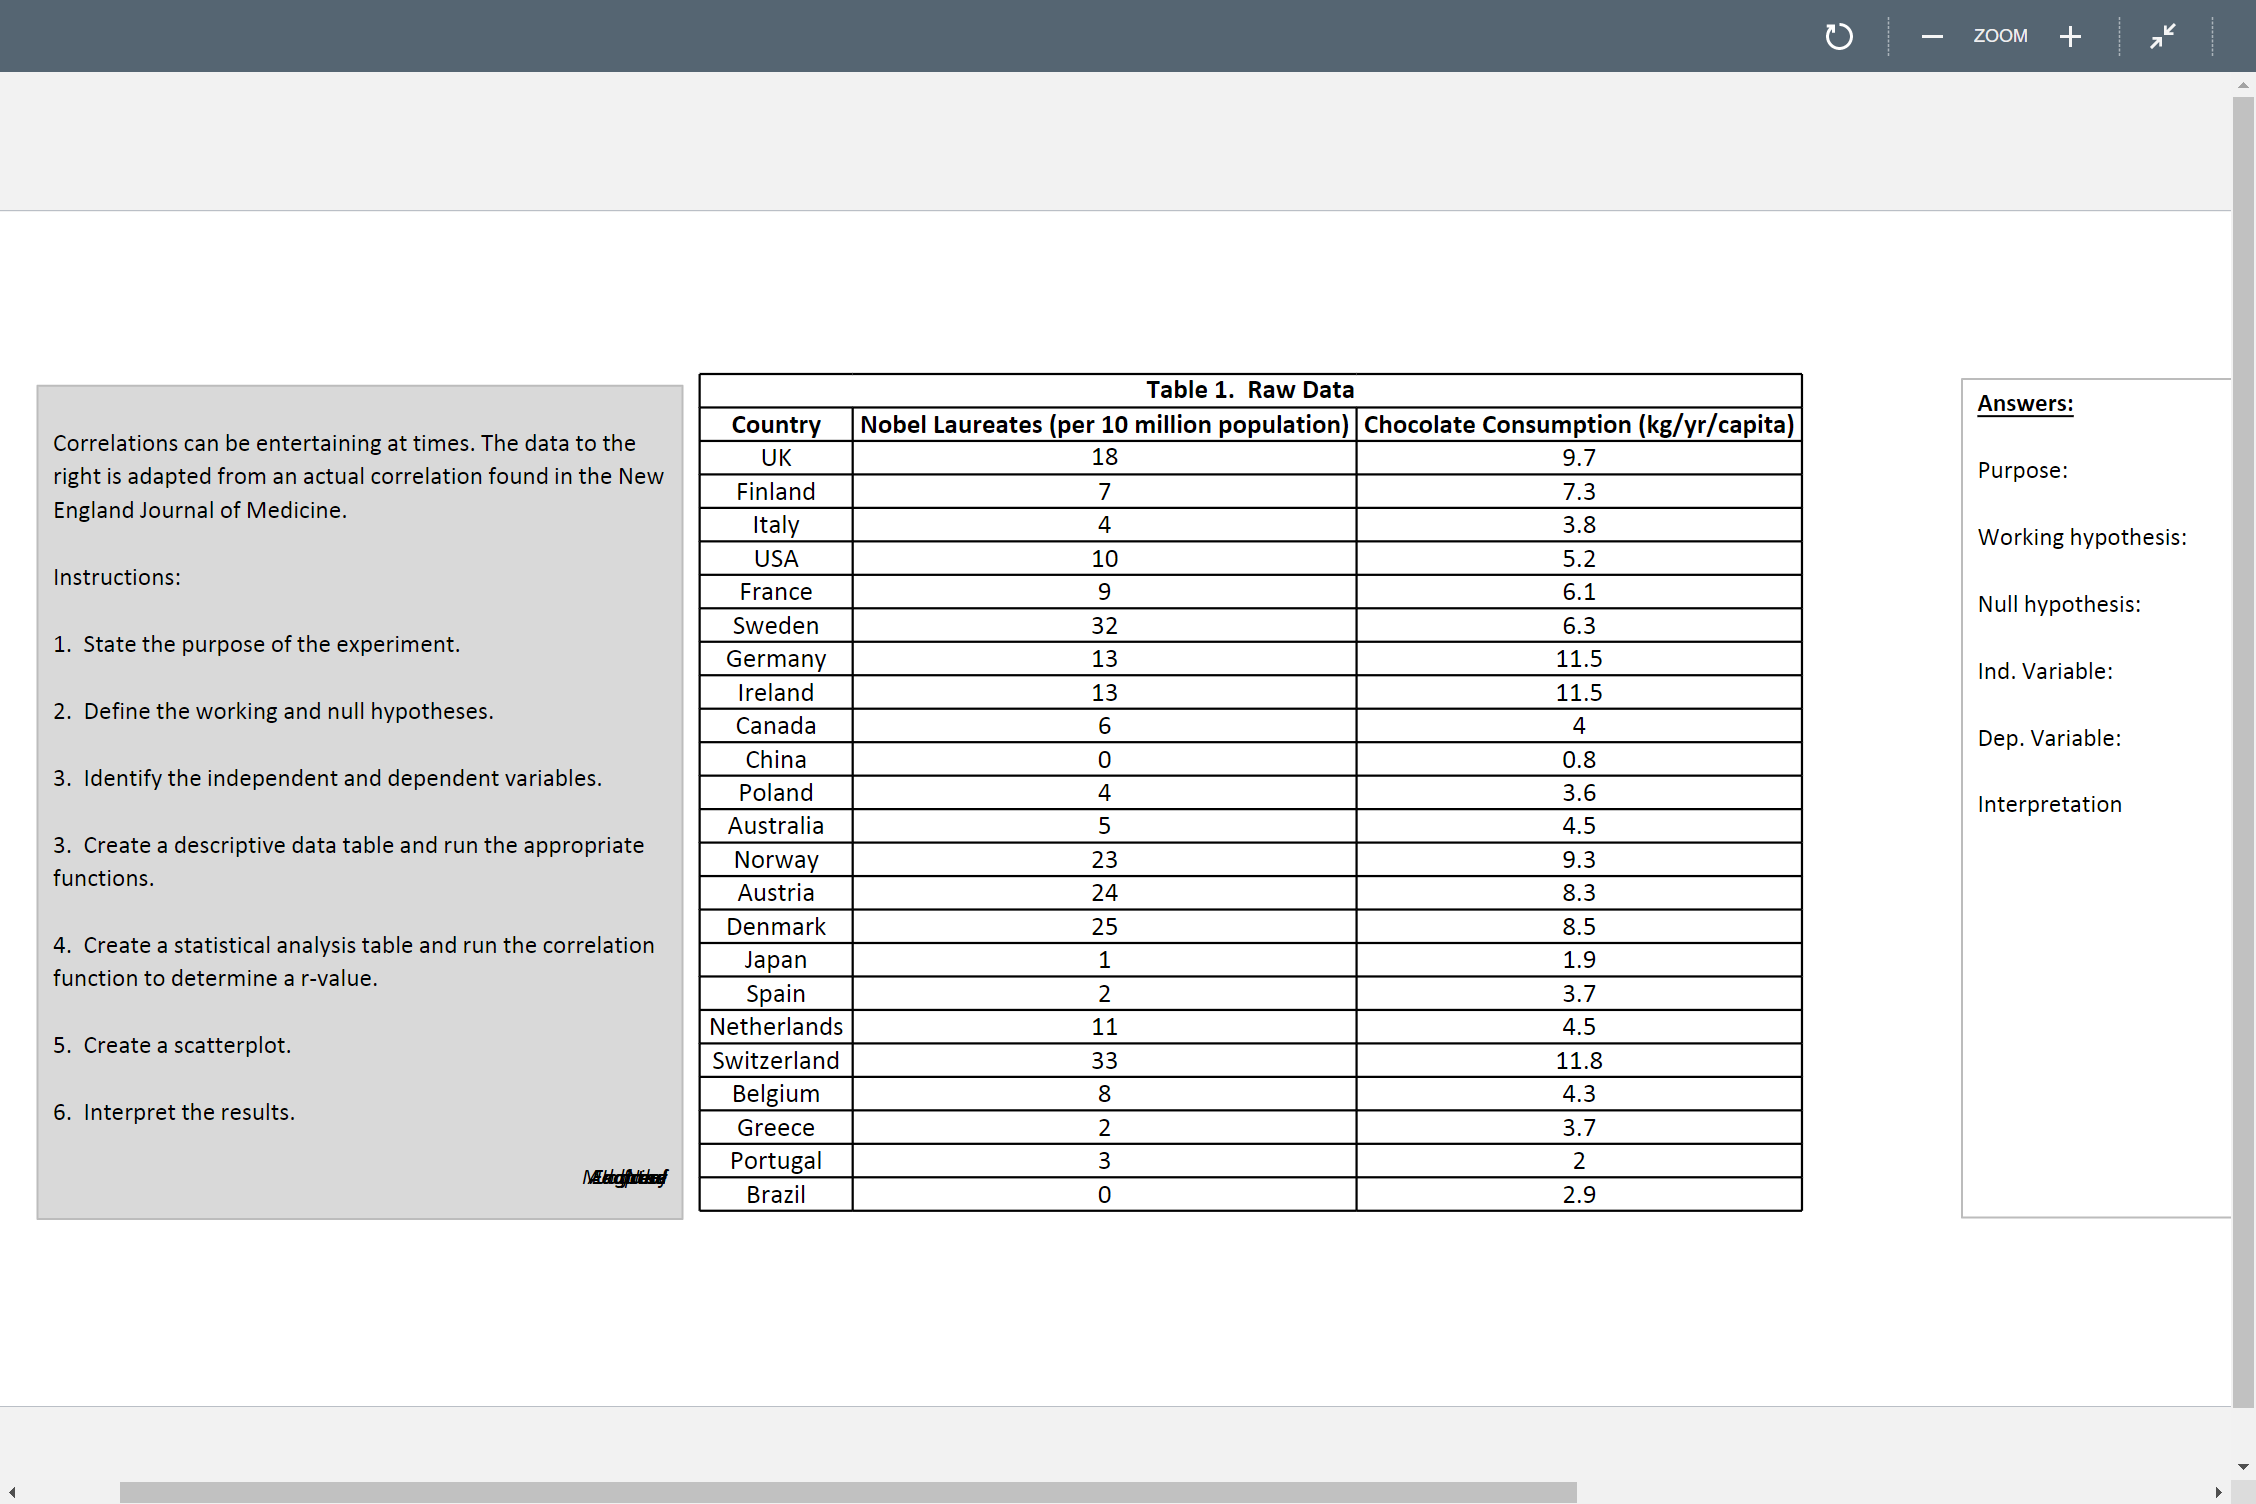Select the Instructions heading in the gray box
The width and height of the screenshot is (2256, 1504).
coord(117,577)
